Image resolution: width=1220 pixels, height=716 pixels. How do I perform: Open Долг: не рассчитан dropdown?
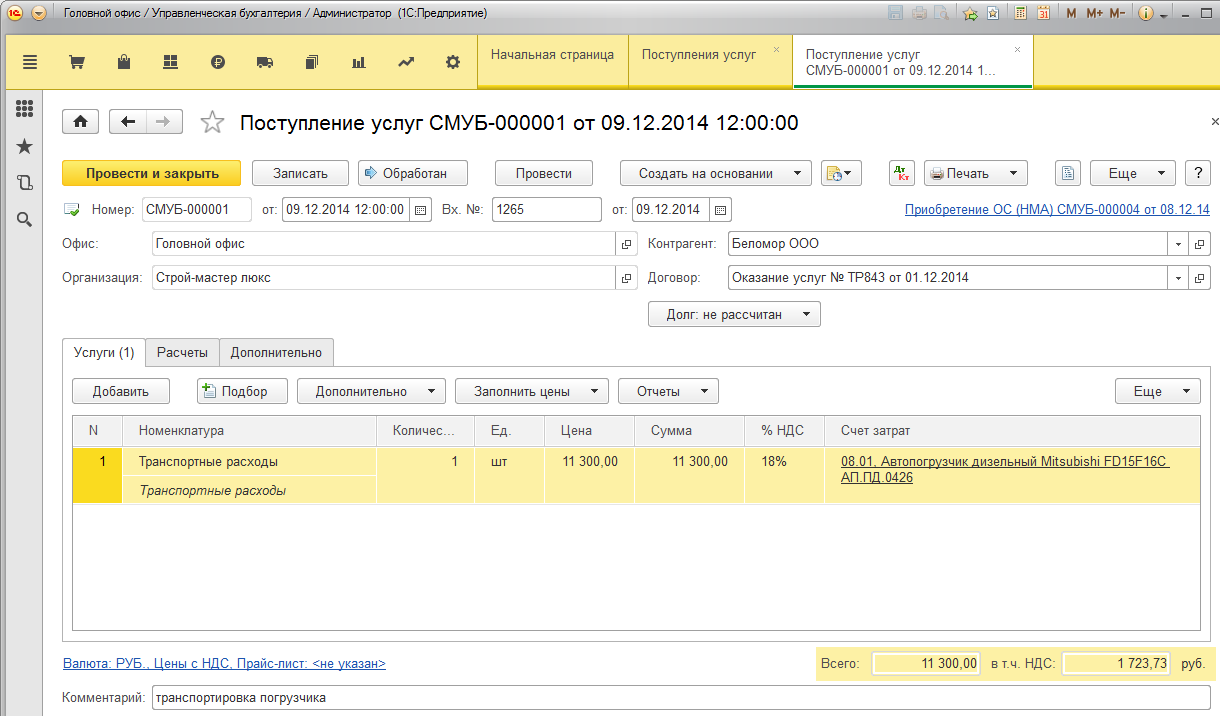735,314
